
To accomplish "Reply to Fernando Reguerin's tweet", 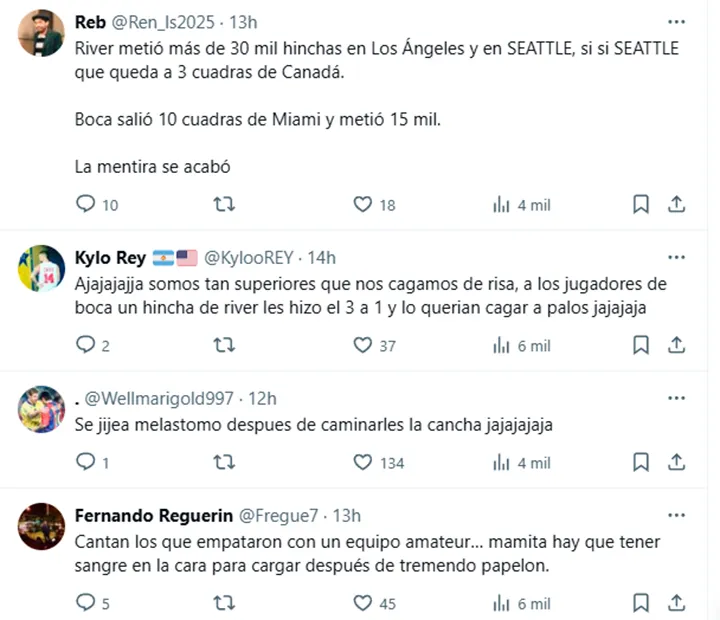I will point(86,603).
